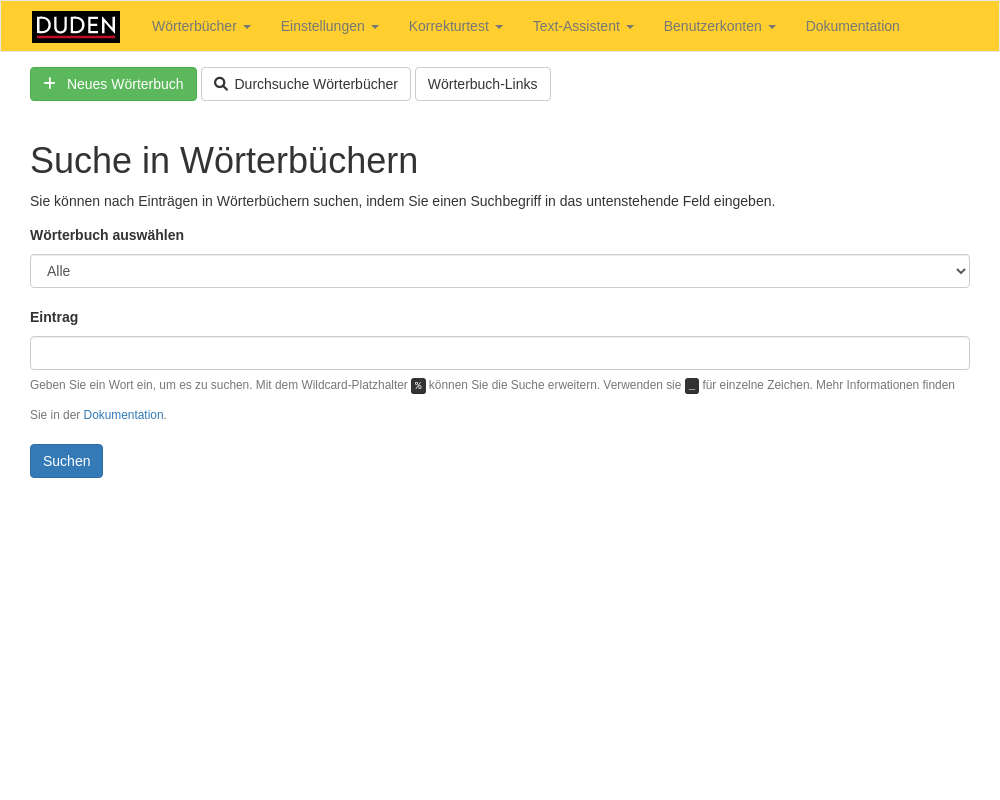Open the Benutzerkonten menu

(719, 26)
